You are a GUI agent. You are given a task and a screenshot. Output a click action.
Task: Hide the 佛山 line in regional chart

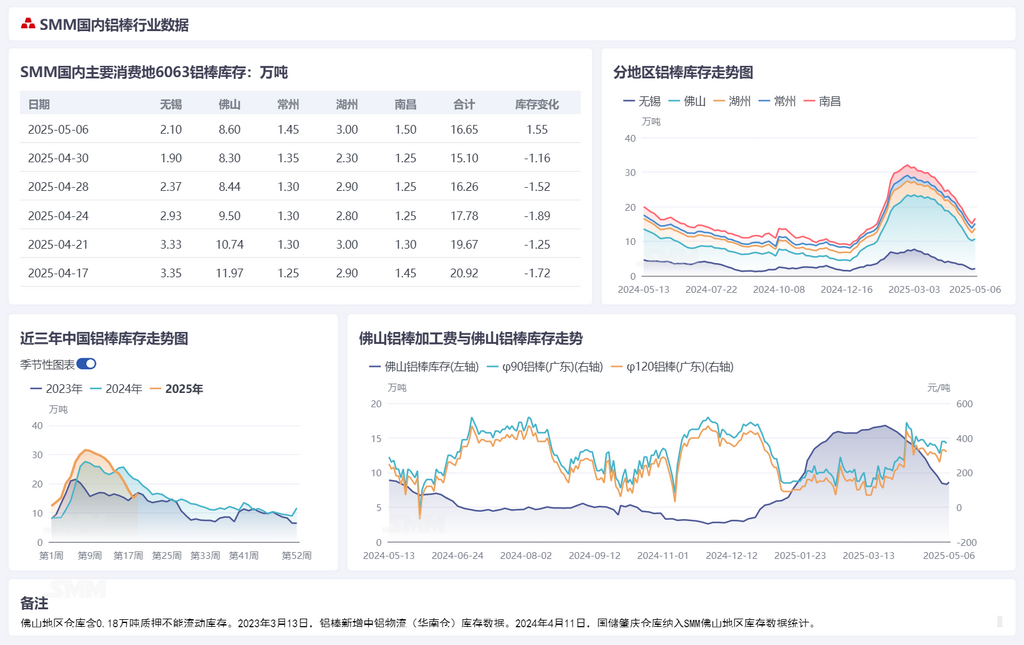coord(685,101)
